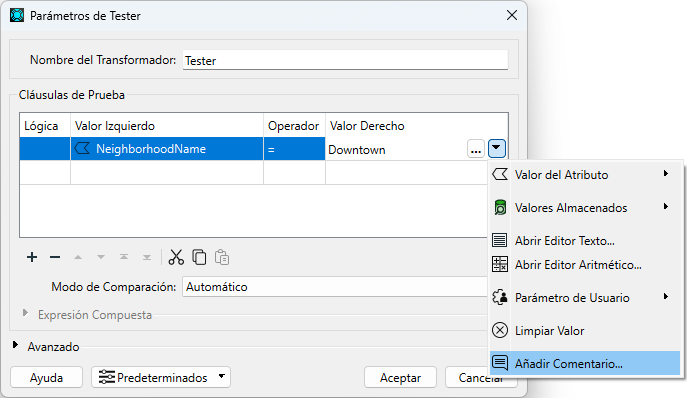Close the Parámetros de Tester dialog
The height and width of the screenshot is (398, 687).
pyautogui.click(x=512, y=15)
